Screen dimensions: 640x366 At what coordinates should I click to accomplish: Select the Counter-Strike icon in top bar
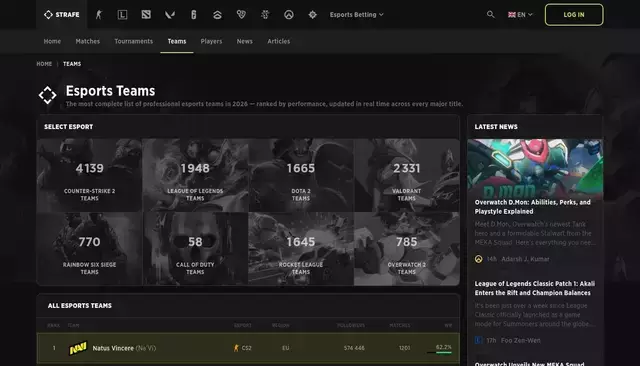coord(98,15)
